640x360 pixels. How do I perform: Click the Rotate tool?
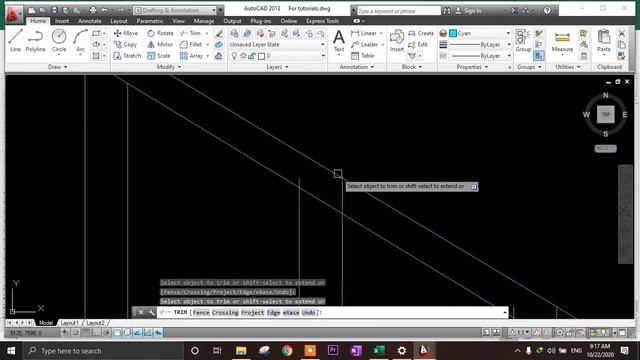click(x=160, y=33)
